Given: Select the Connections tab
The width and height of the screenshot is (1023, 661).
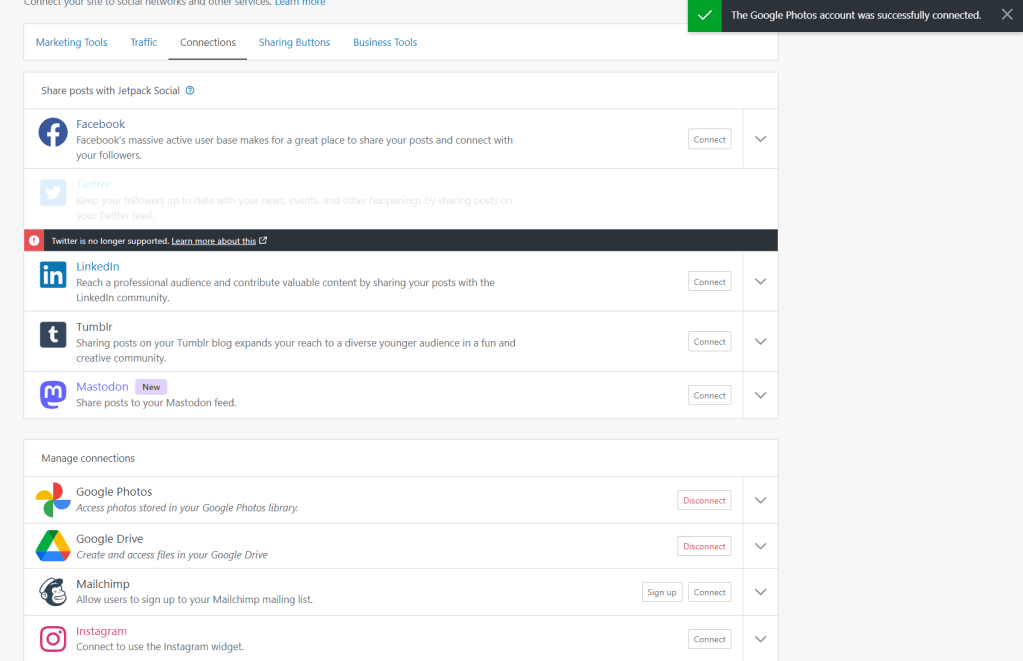Looking at the screenshot, I should coord(207,42).
